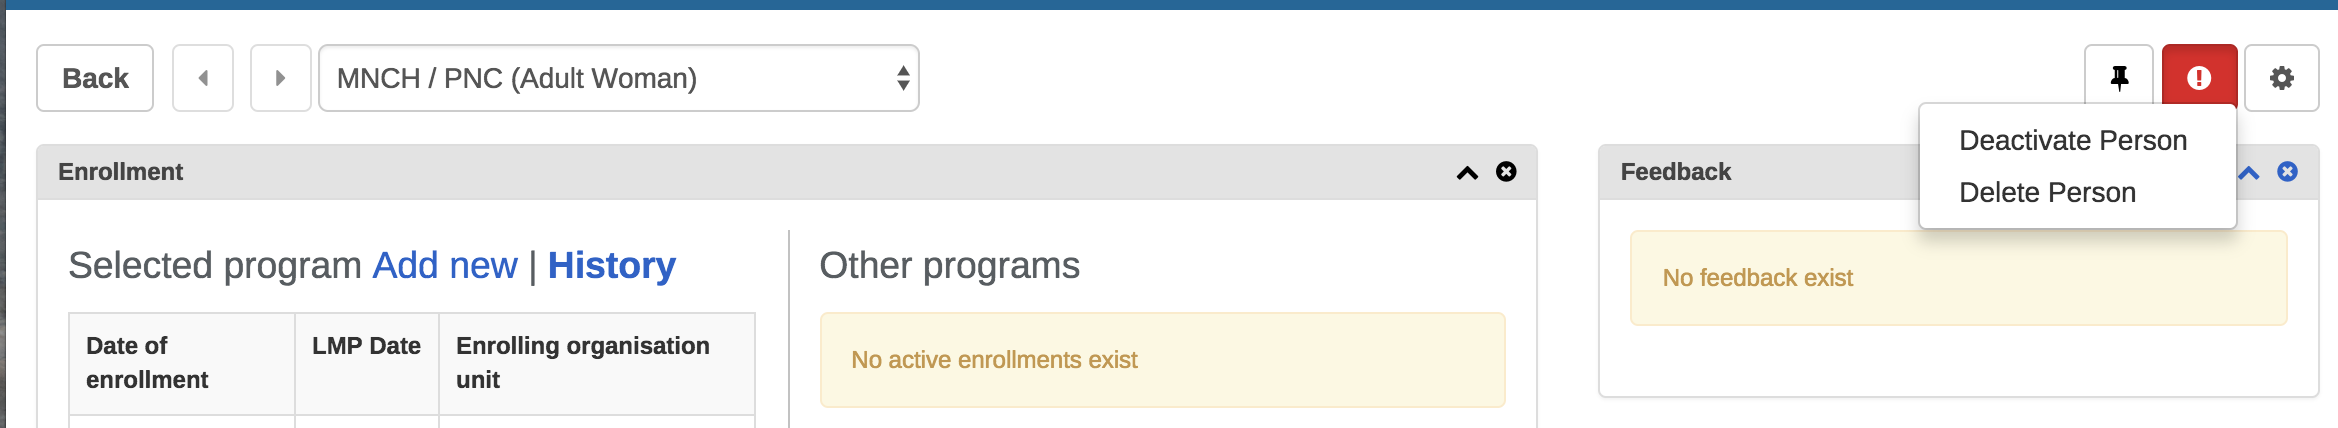Screen dimensions: 2338x428
Task: Collapse the Enrollment panel using its chevron
Action: click(1467, 173)
